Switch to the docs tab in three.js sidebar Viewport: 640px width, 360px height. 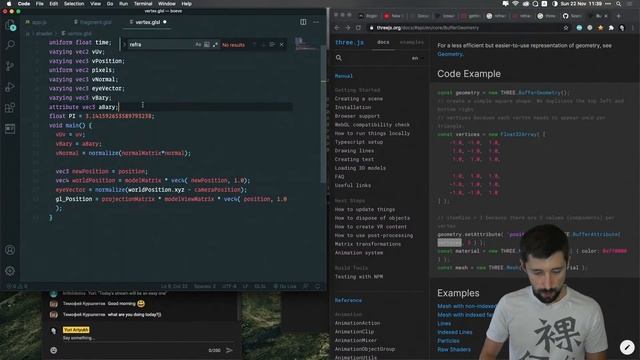[383, 42]
